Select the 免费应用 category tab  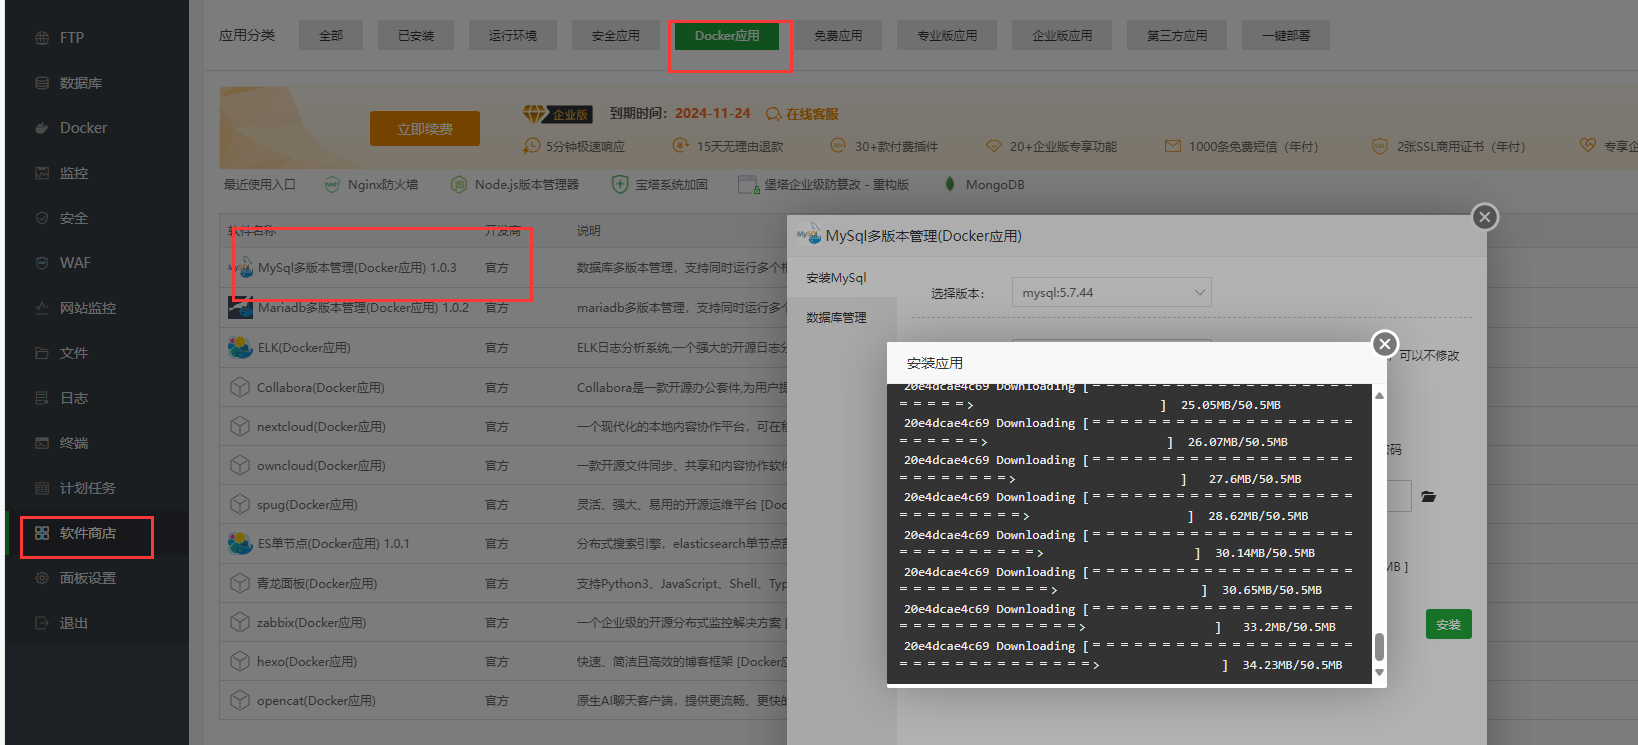point(838,35)
